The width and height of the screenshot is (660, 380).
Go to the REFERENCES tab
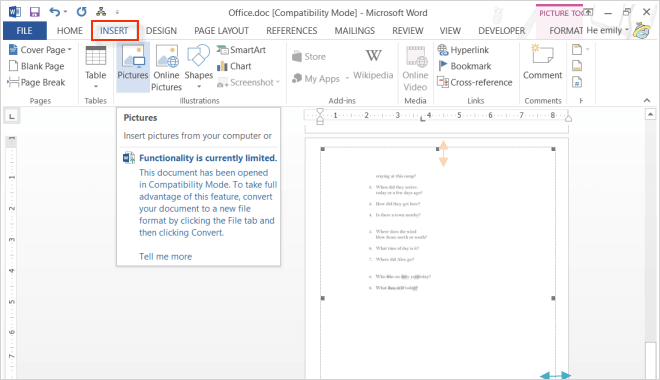tap(292, 31)
